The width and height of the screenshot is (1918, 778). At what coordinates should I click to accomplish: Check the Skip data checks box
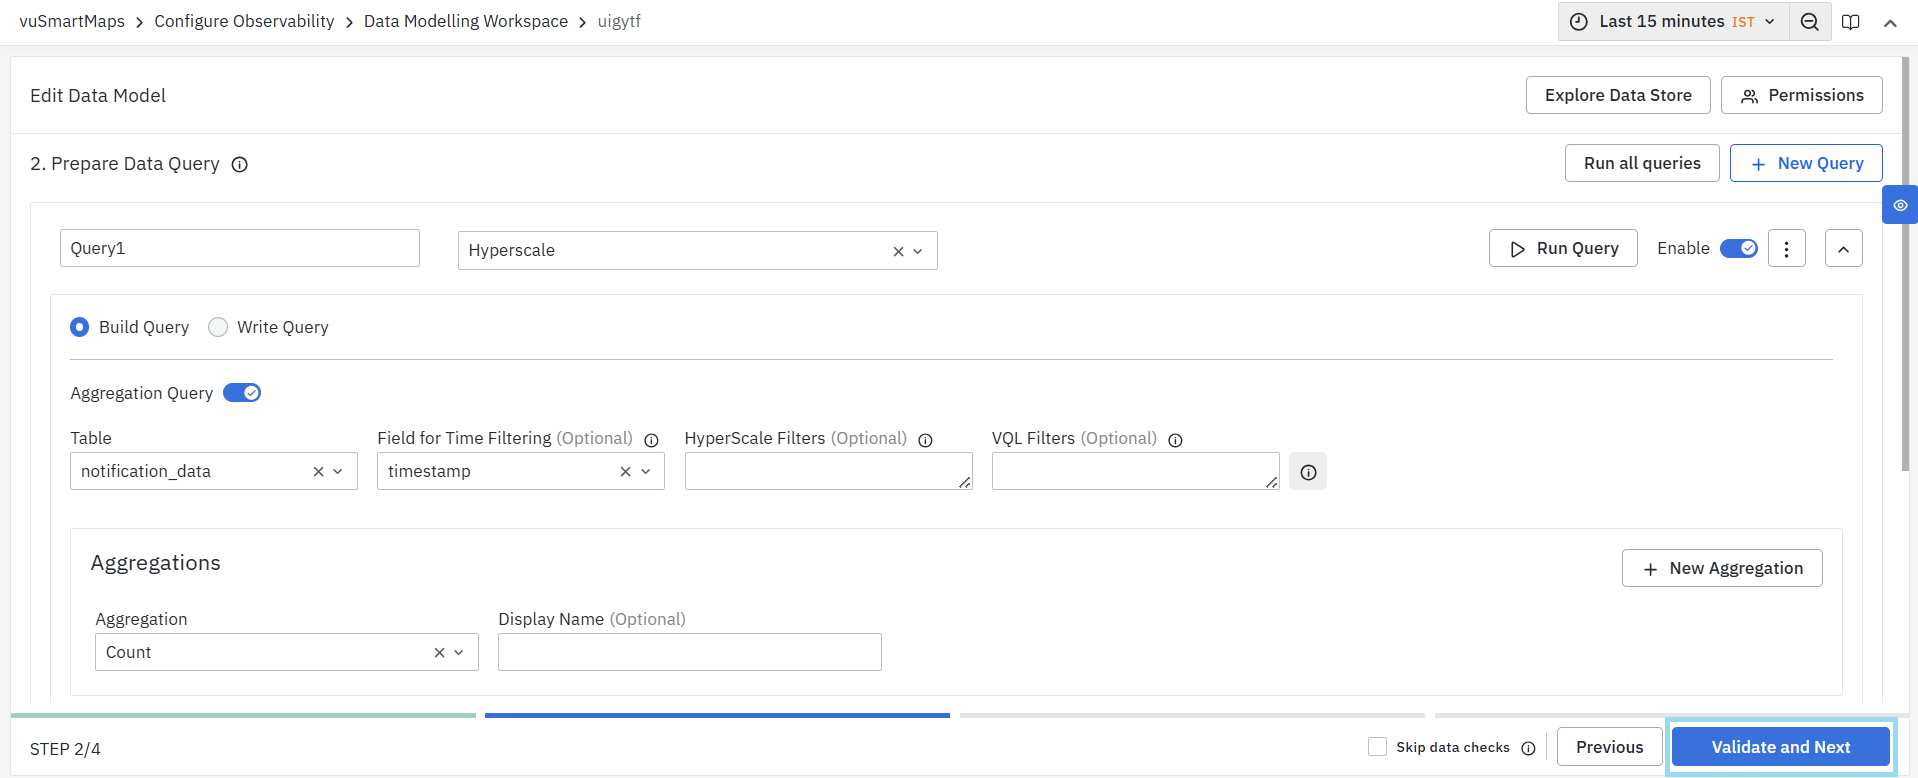(x=1377, y=747)
